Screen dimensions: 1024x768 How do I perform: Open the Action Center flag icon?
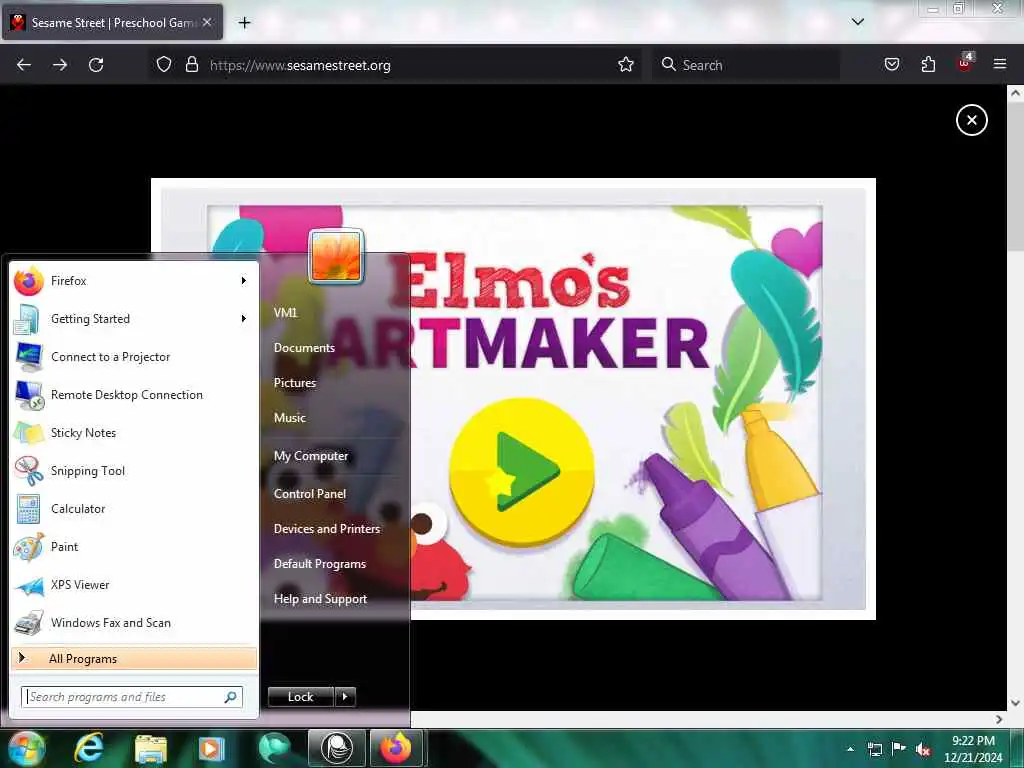point(899,748)
